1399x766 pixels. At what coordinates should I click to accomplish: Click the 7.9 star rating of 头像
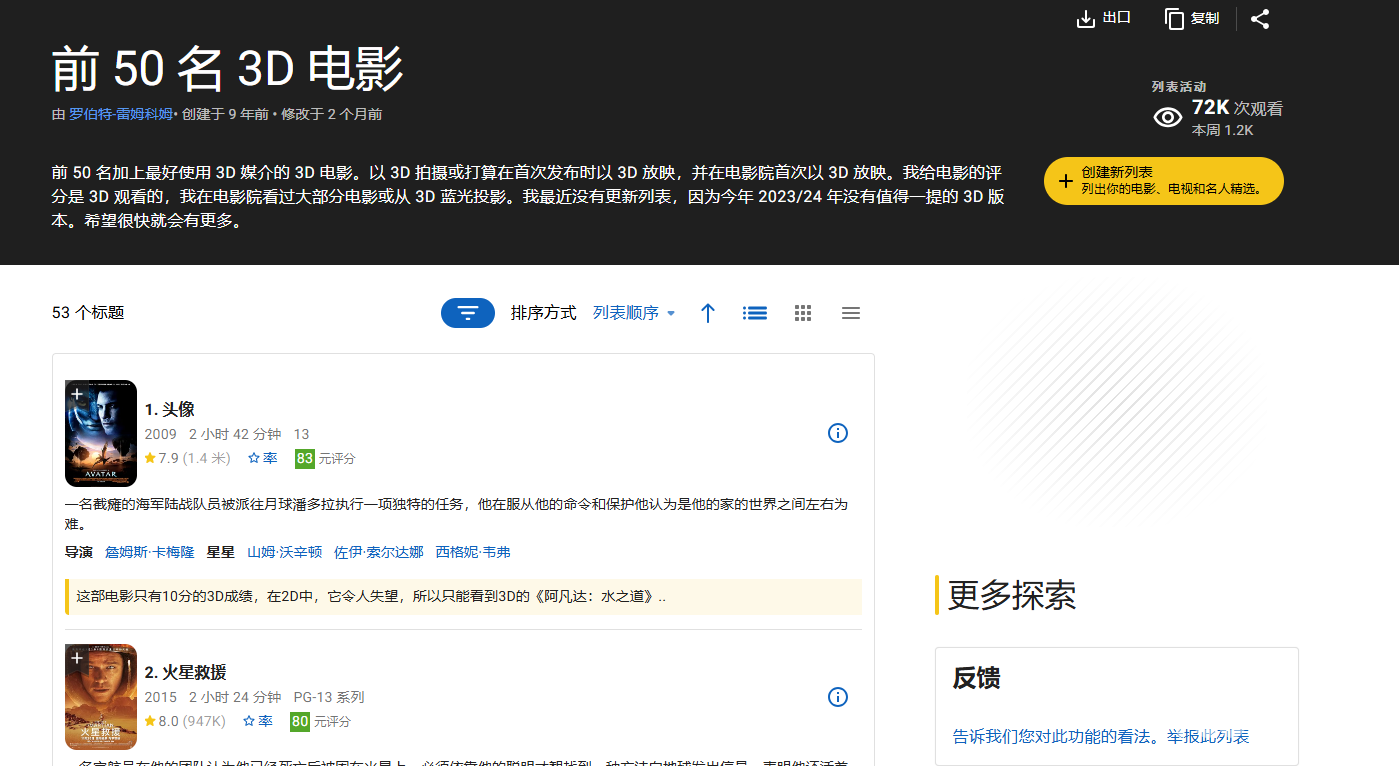tap(187, 458)
